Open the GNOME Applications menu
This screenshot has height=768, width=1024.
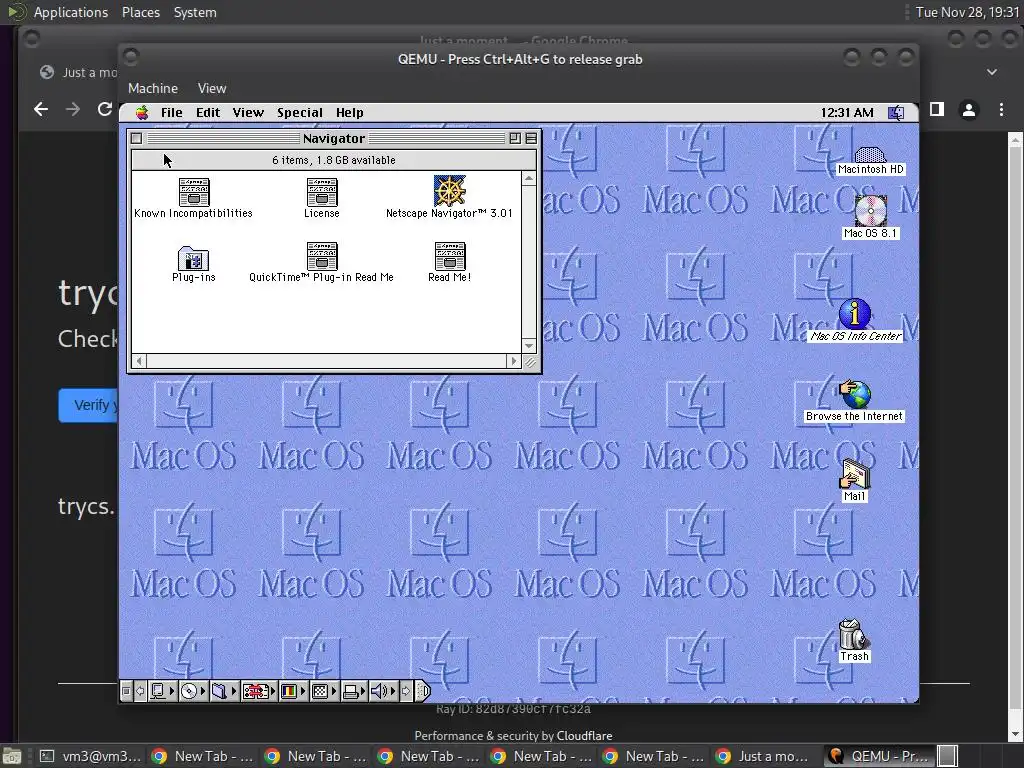tap(71, 12)
